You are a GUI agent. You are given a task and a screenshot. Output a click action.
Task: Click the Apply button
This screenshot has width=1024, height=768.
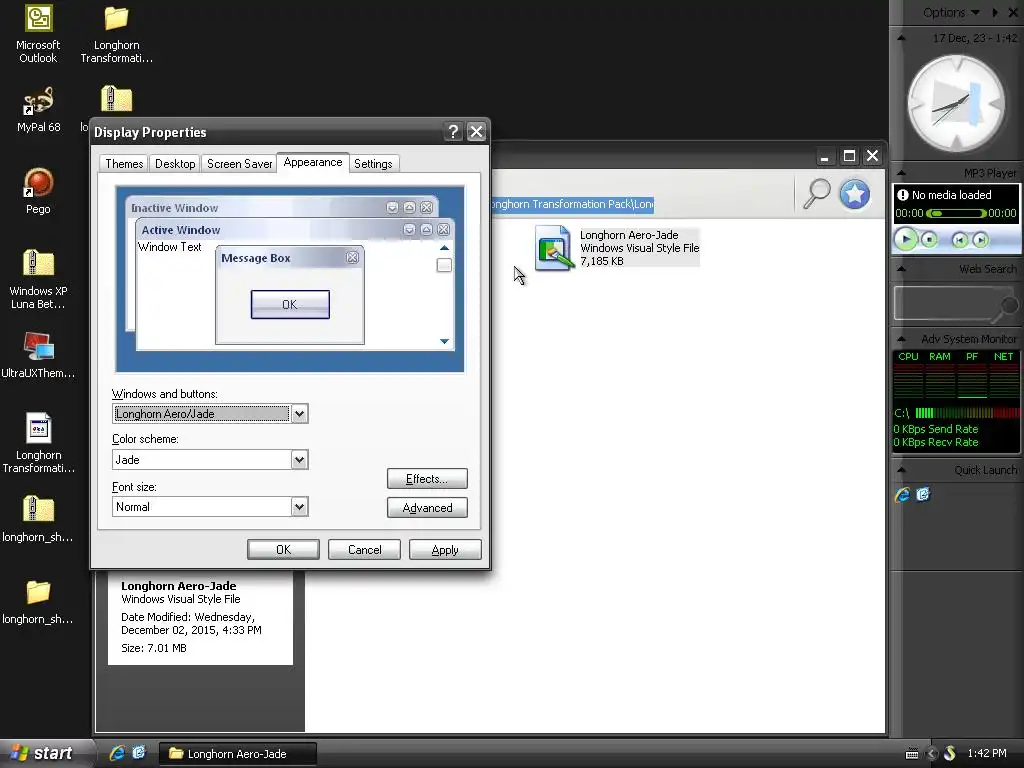[x=445, y=550]
